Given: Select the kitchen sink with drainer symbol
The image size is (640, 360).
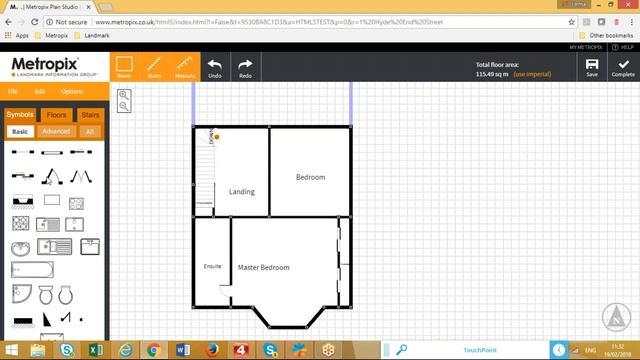Looking at the screenshot, I should [x=55, y=247].
